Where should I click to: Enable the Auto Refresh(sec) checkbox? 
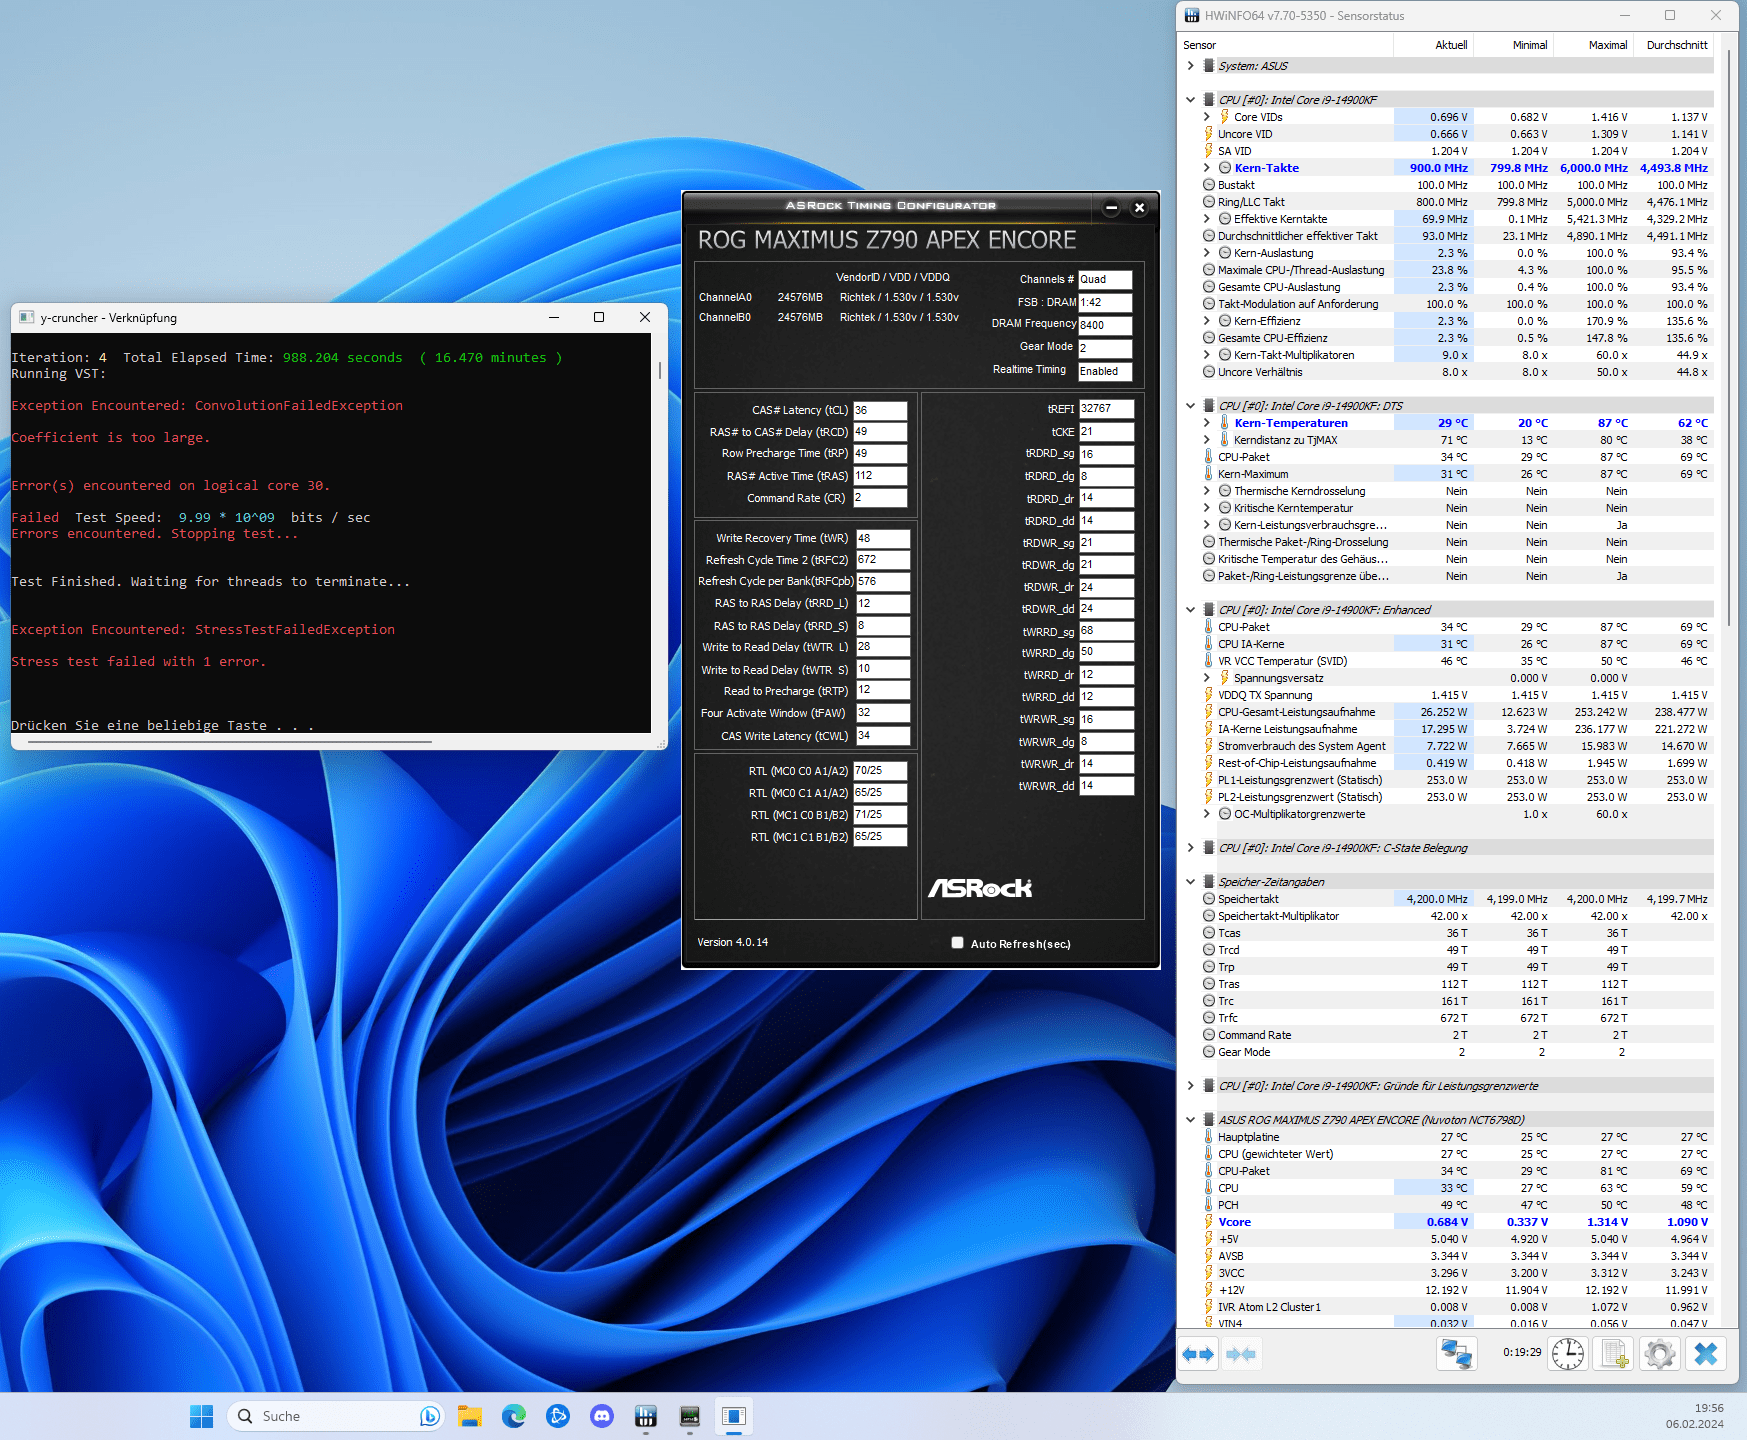click(957, 943)
